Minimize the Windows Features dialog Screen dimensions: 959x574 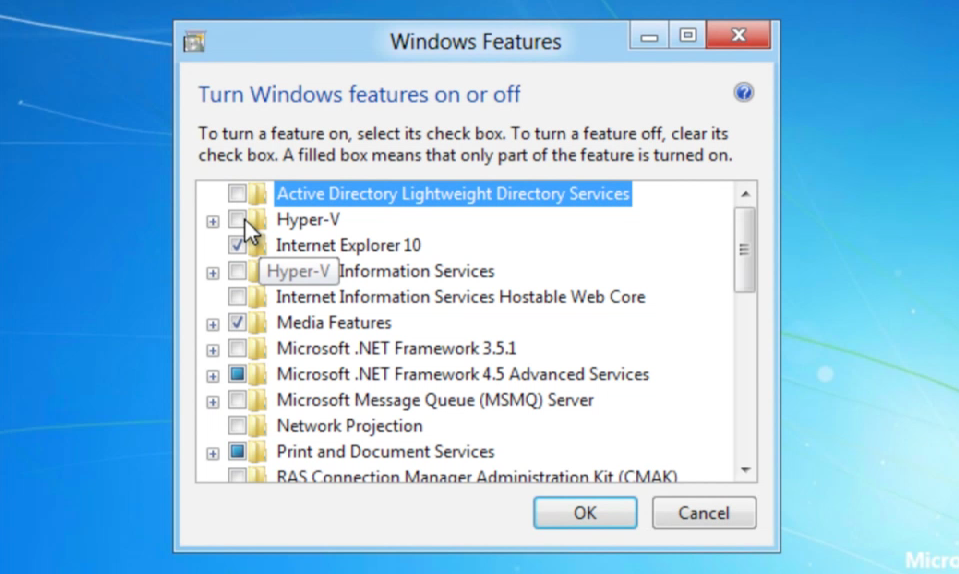coord(649,36)
